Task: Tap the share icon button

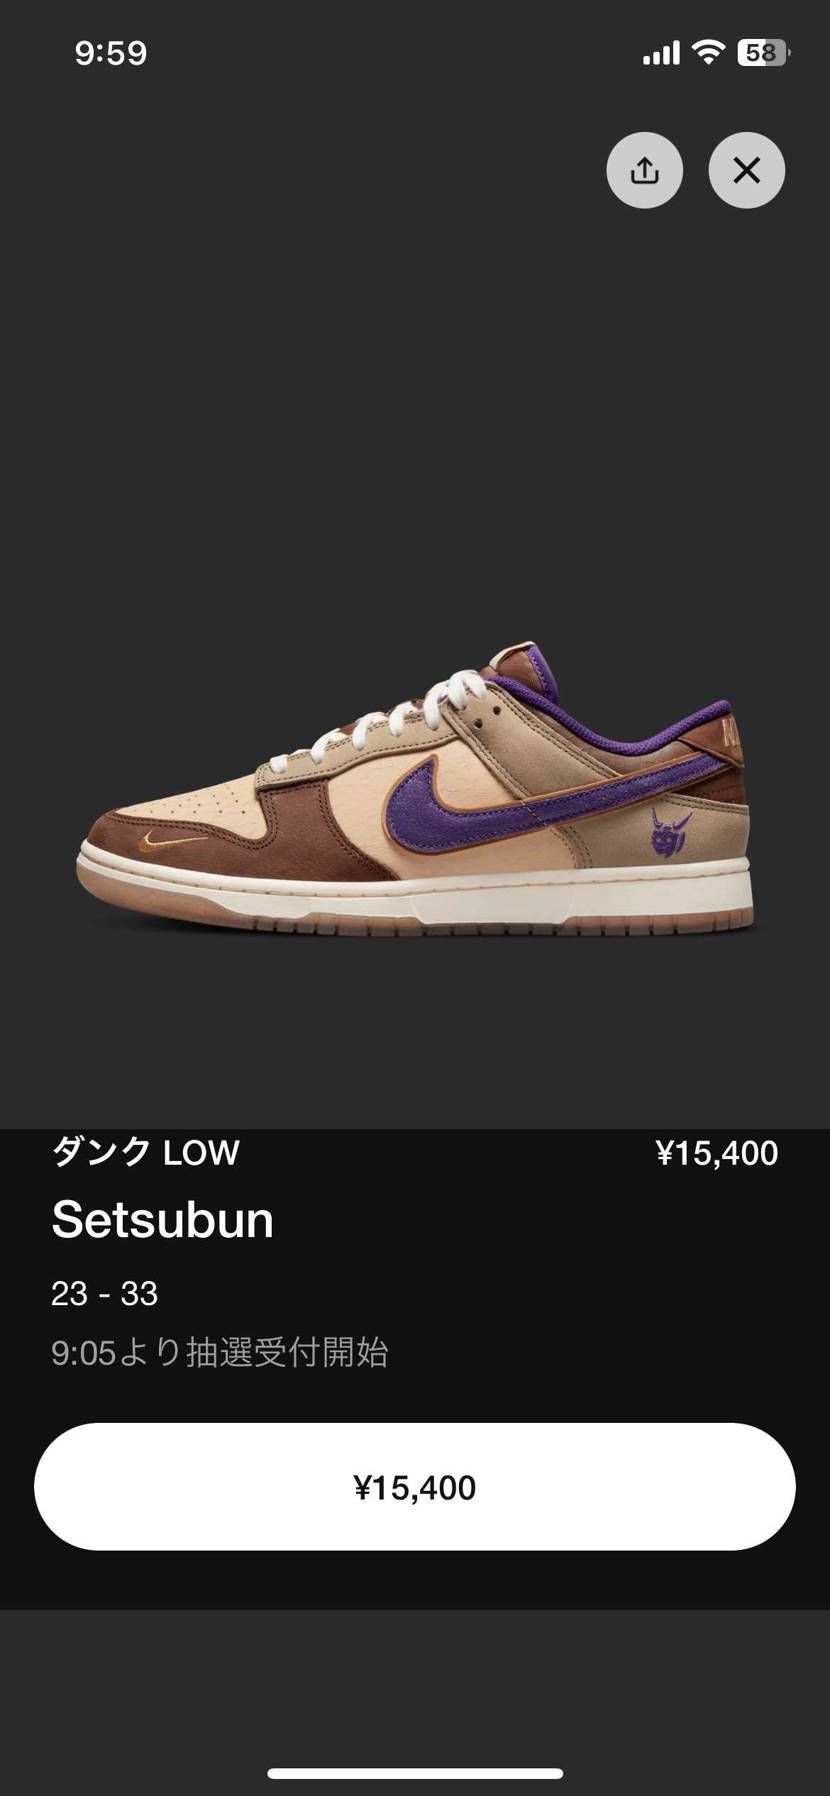Action: [x=645, y=171]
